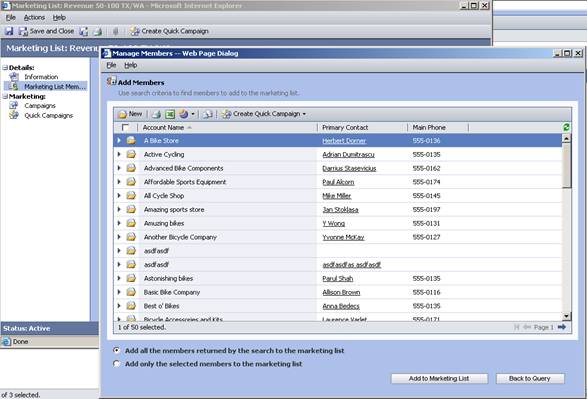
Task: Click the green refresh grid icon
Action: 566,127
